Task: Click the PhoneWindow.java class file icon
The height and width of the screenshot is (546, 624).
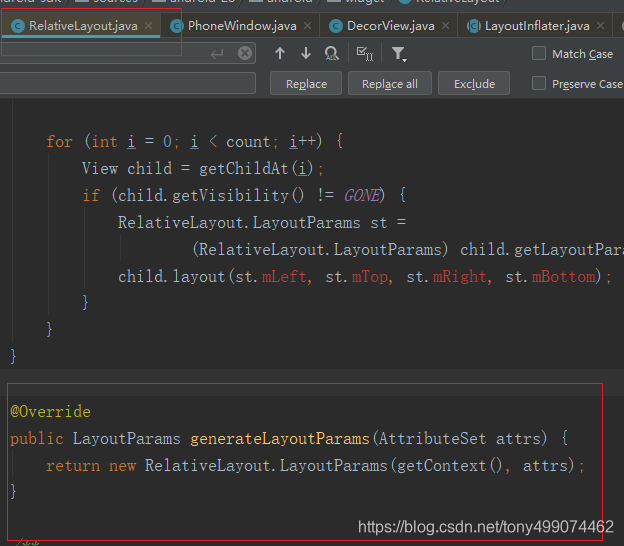Action: click(x=177, y=26)
